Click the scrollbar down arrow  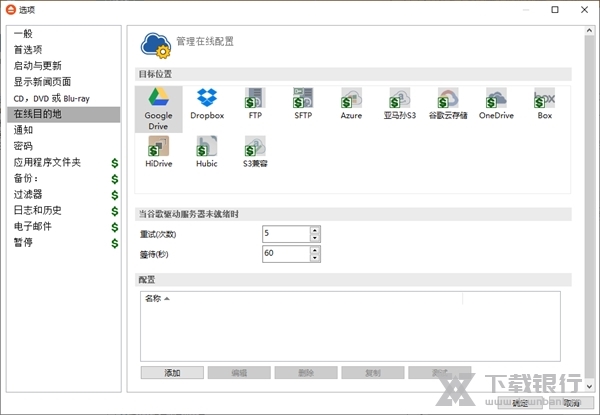pos(589,386)
